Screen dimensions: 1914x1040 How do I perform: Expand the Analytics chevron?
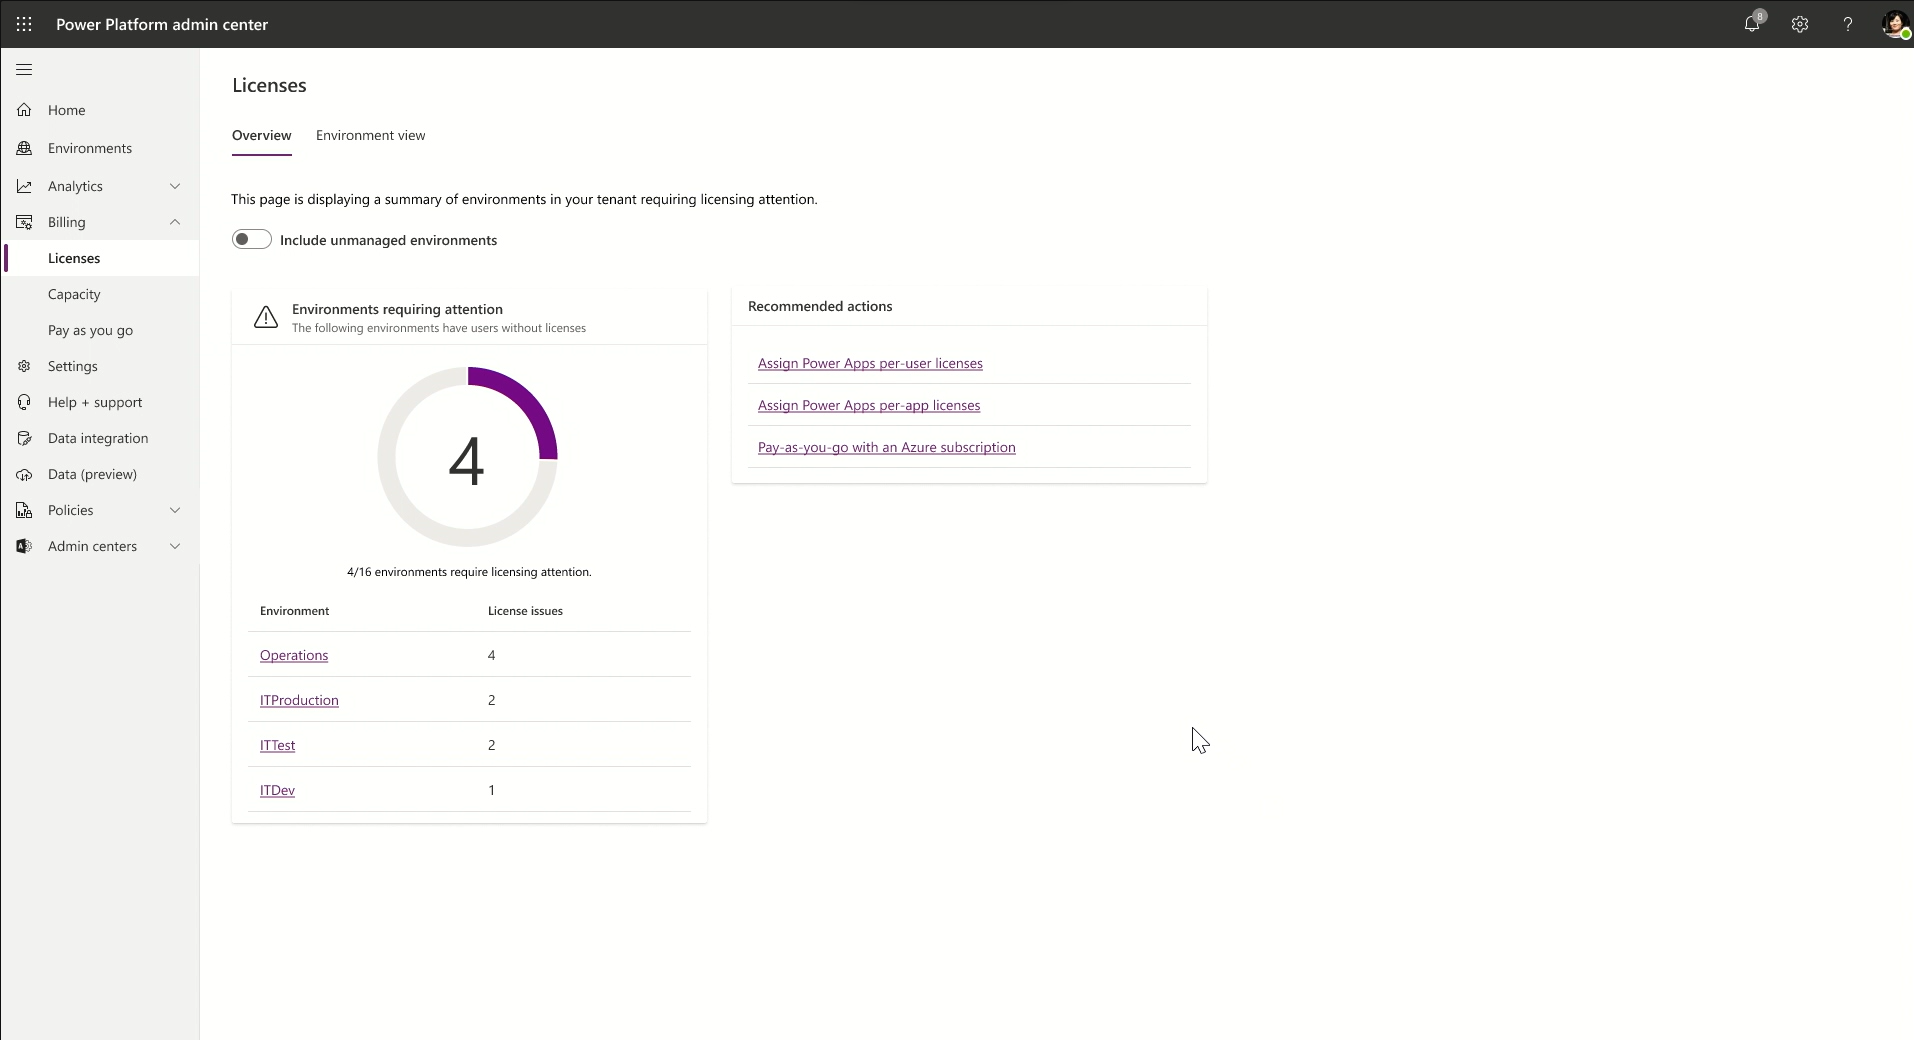click(175, 186)
